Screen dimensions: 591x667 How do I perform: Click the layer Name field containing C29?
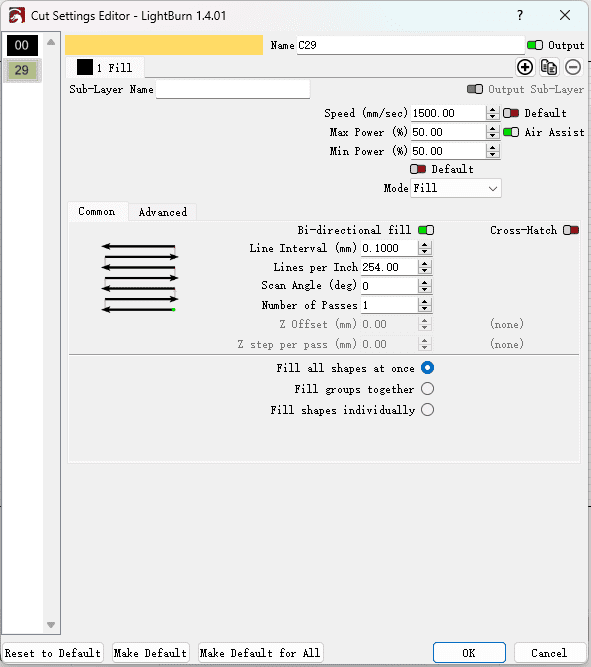(410, 45)
